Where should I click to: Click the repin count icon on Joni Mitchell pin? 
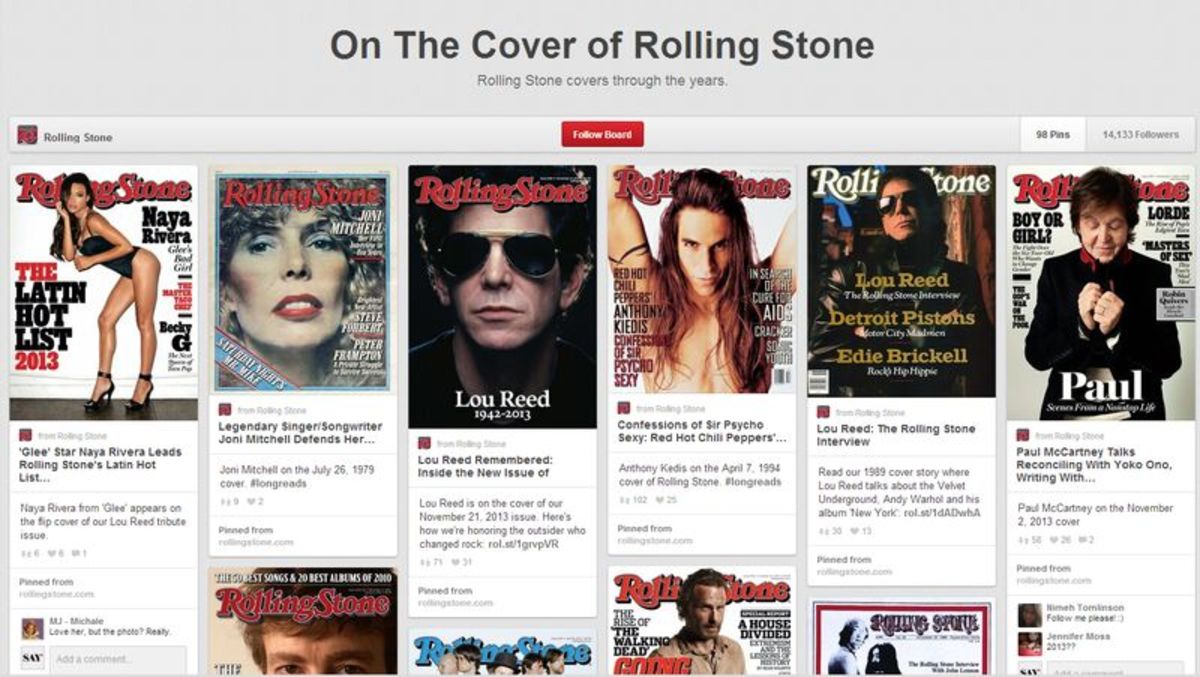(224, 502)
